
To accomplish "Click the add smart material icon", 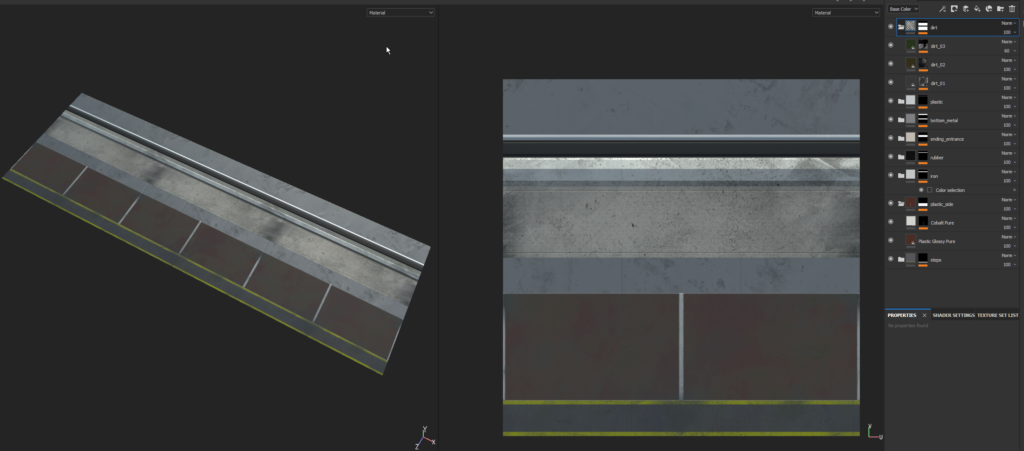I will (989, 8).
